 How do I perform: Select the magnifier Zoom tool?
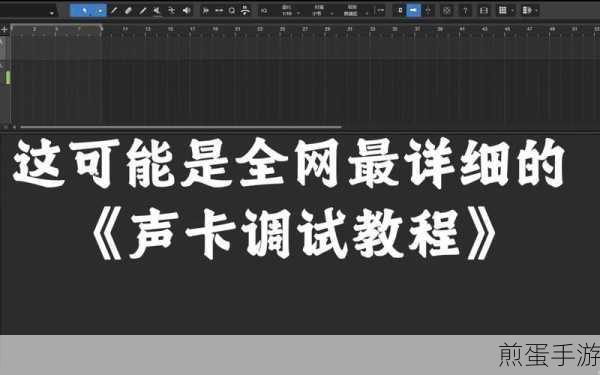pyautogui.click(x=232, y=11)
